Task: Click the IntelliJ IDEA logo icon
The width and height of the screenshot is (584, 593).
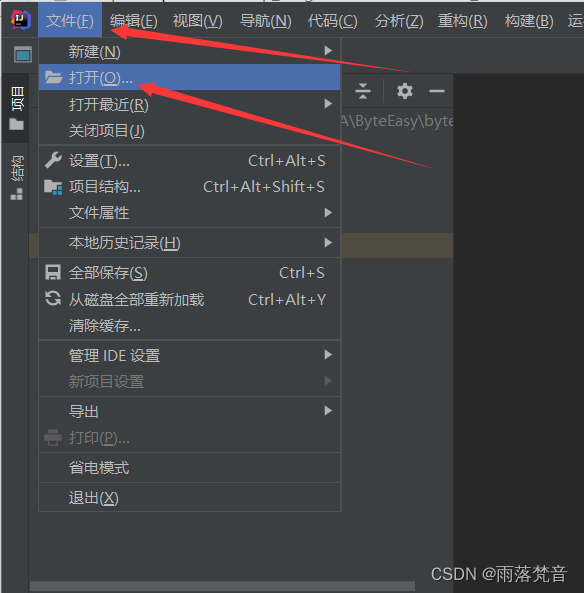Action: pyautogui.click(x=20, y=20)
